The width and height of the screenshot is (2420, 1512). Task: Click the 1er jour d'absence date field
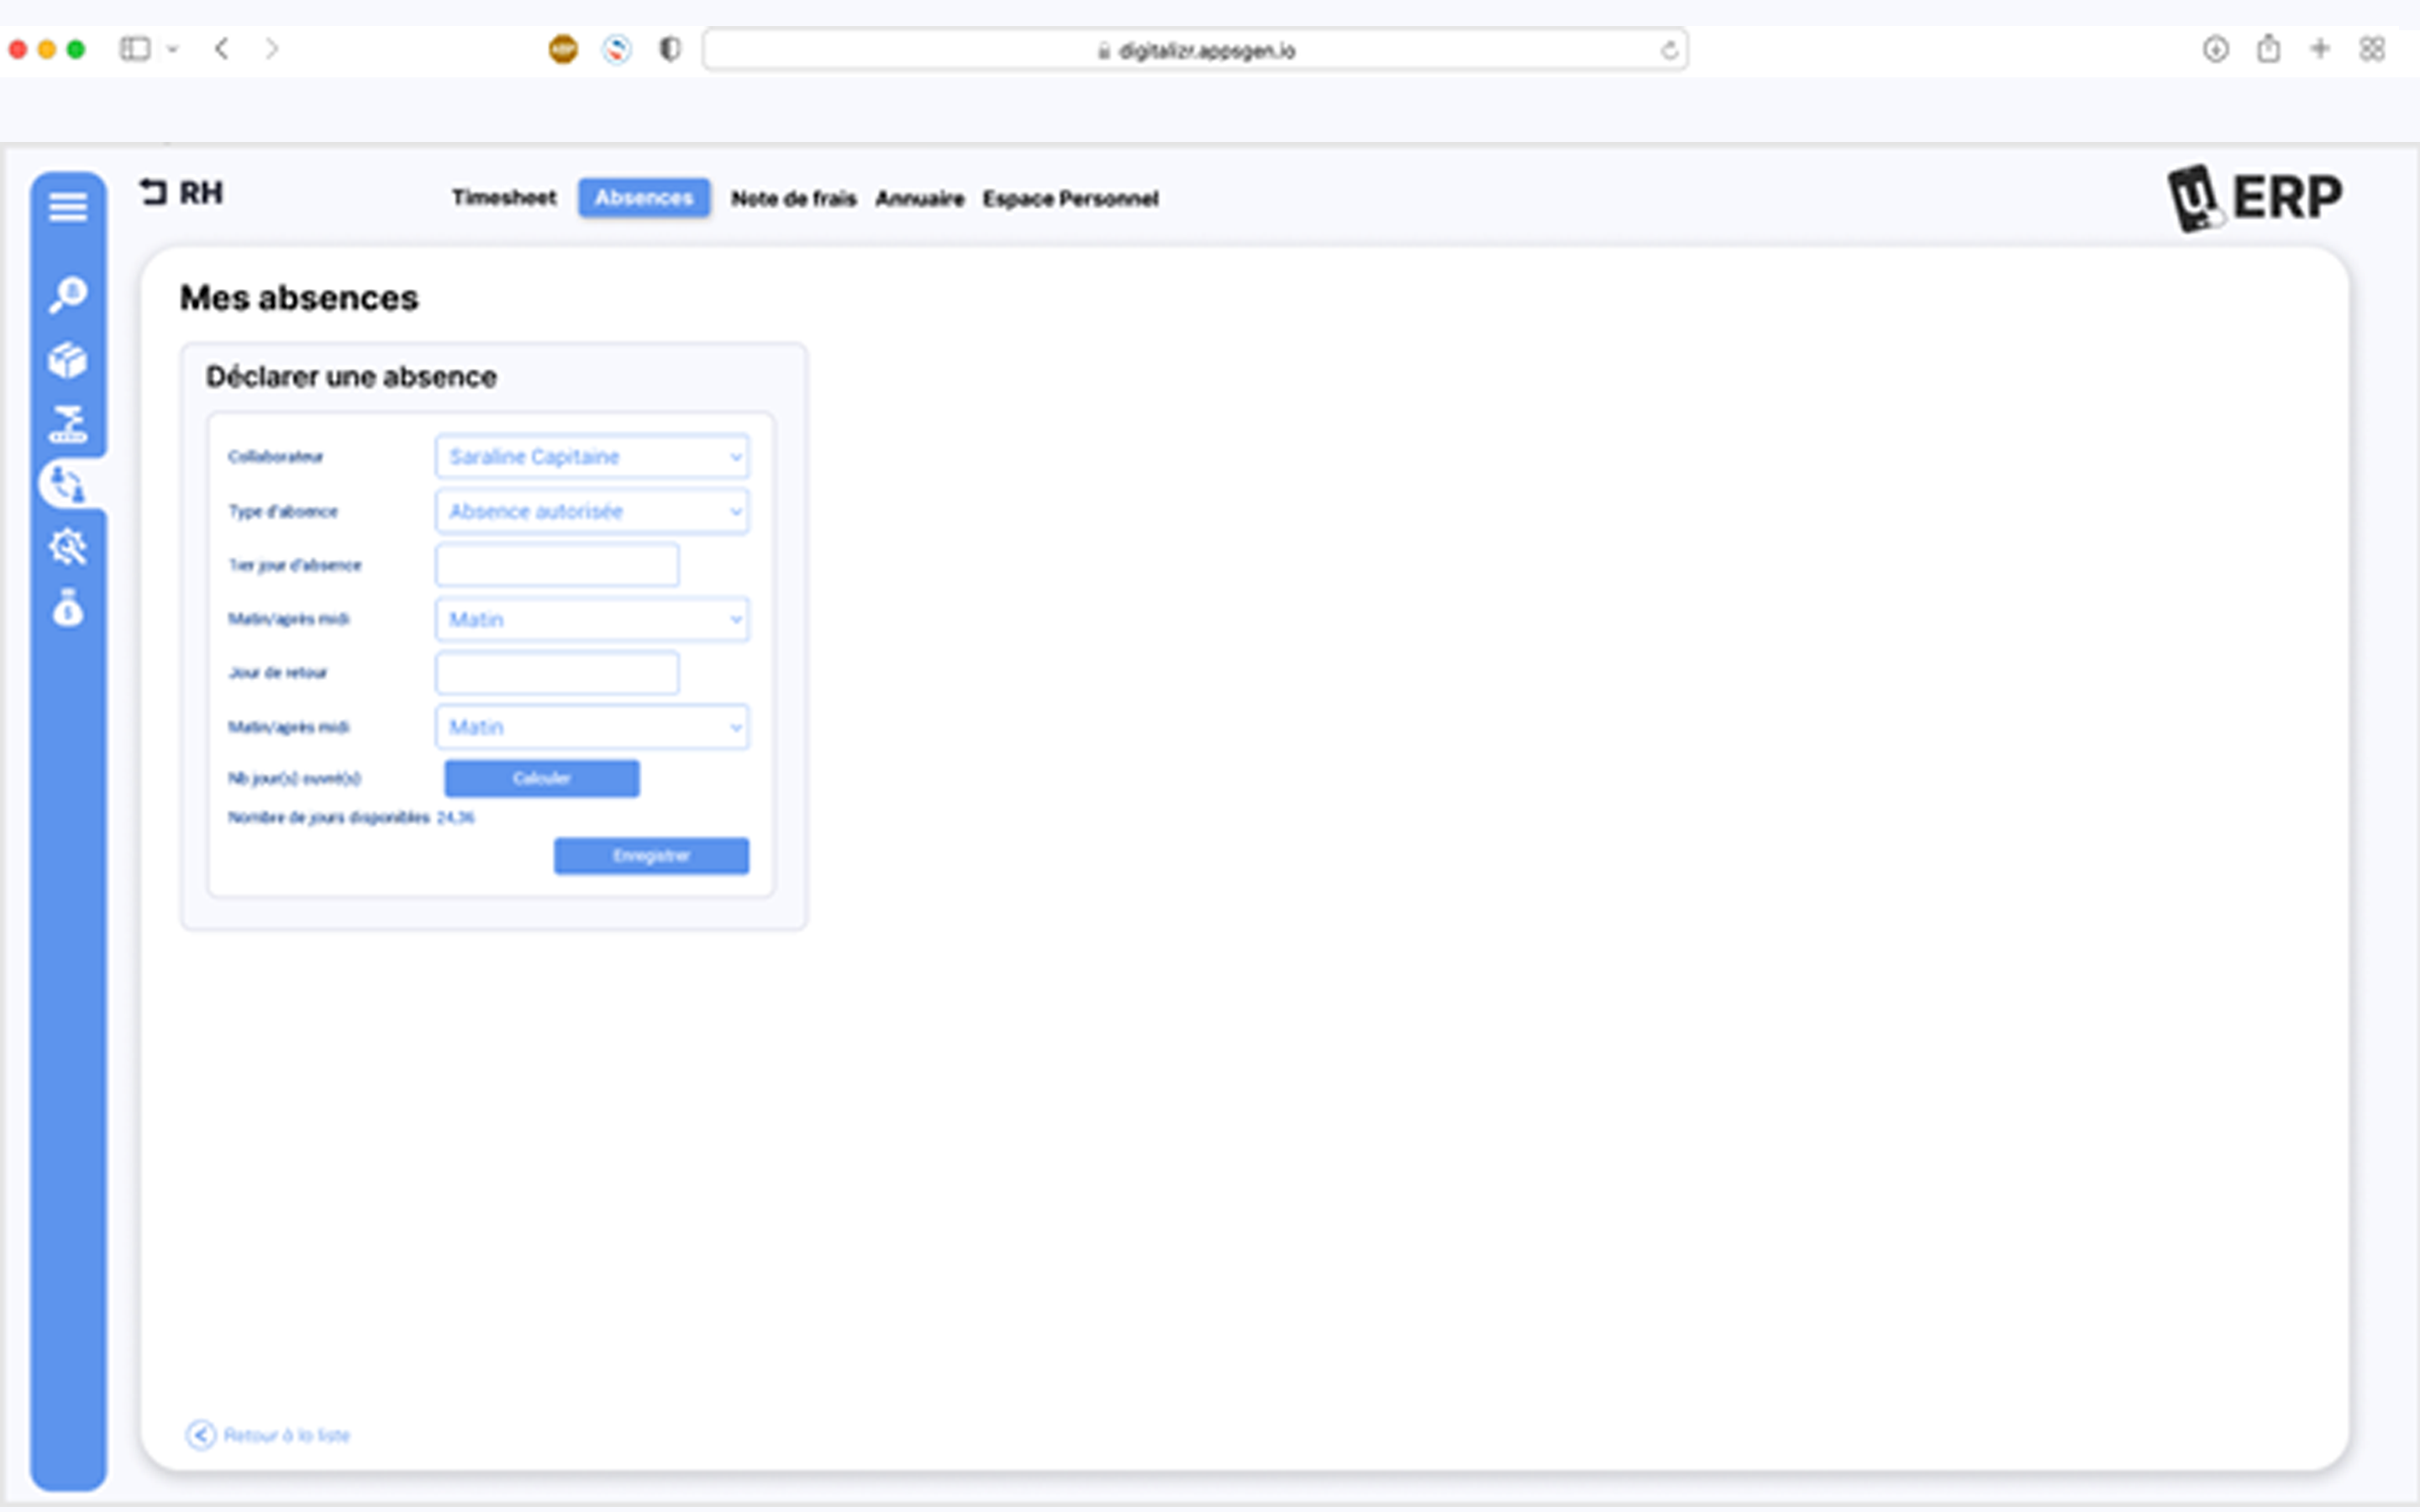coord(557,566)
